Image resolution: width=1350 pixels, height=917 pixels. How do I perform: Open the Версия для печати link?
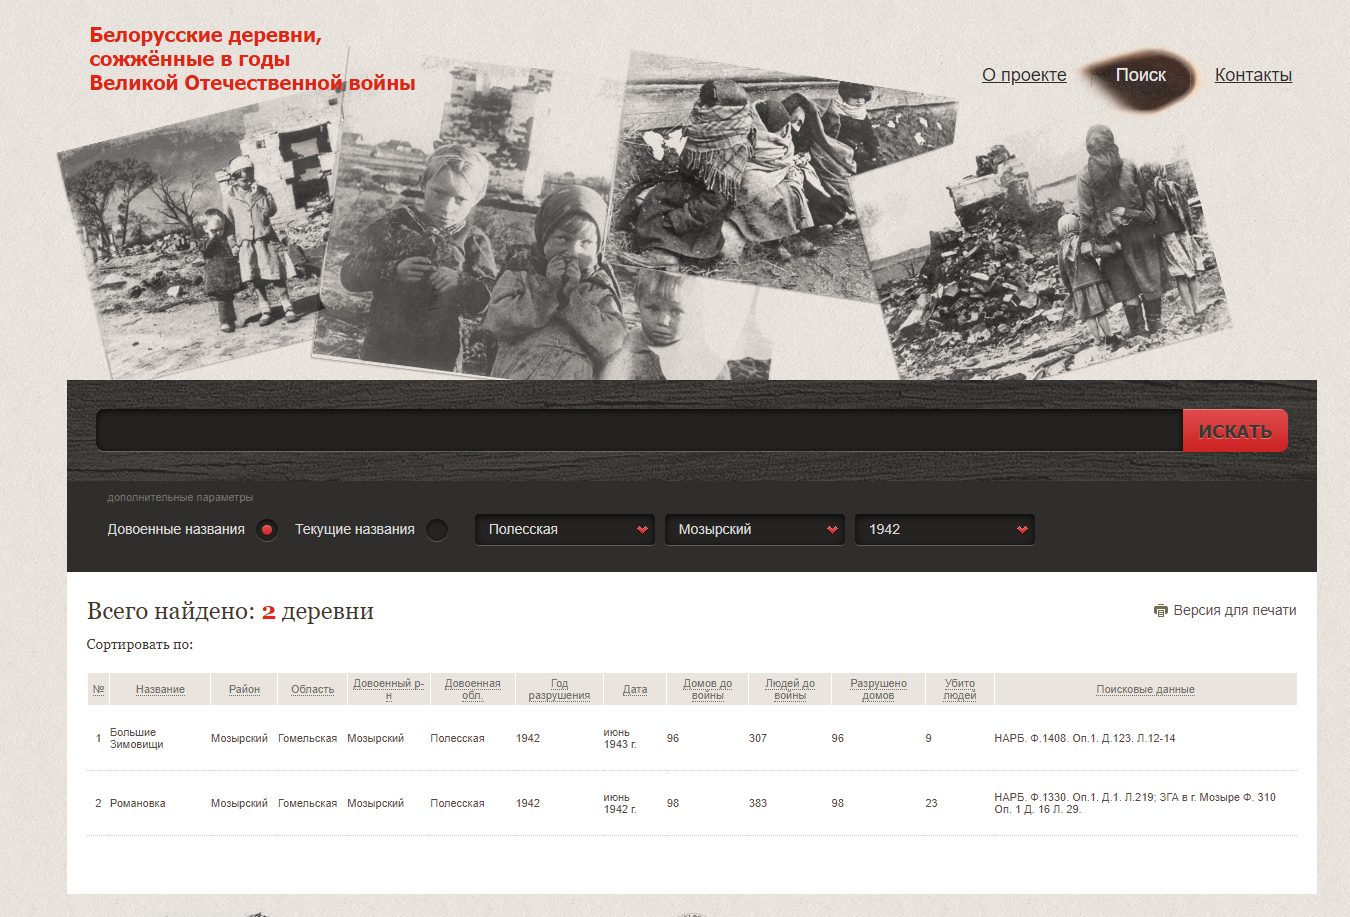click(1234, 610)
